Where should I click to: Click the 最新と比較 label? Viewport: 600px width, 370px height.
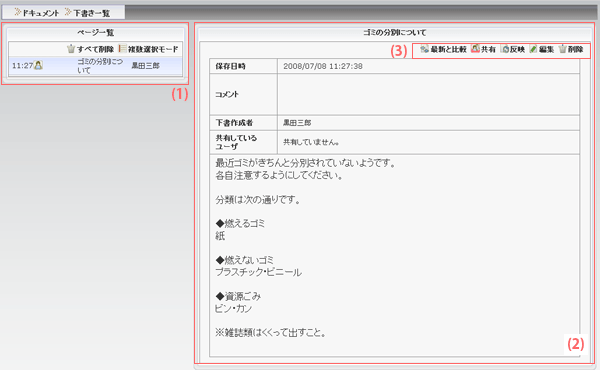point(448,49)
